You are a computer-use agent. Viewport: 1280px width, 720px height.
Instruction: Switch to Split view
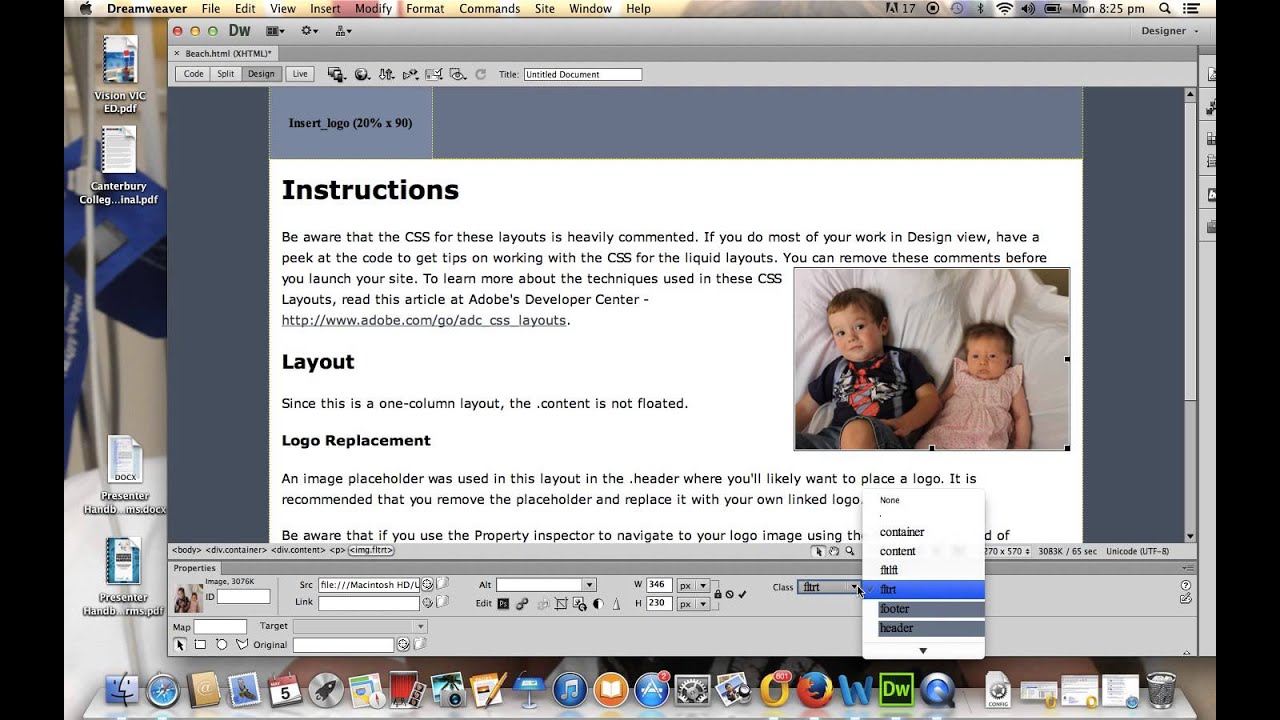point(226,74)
